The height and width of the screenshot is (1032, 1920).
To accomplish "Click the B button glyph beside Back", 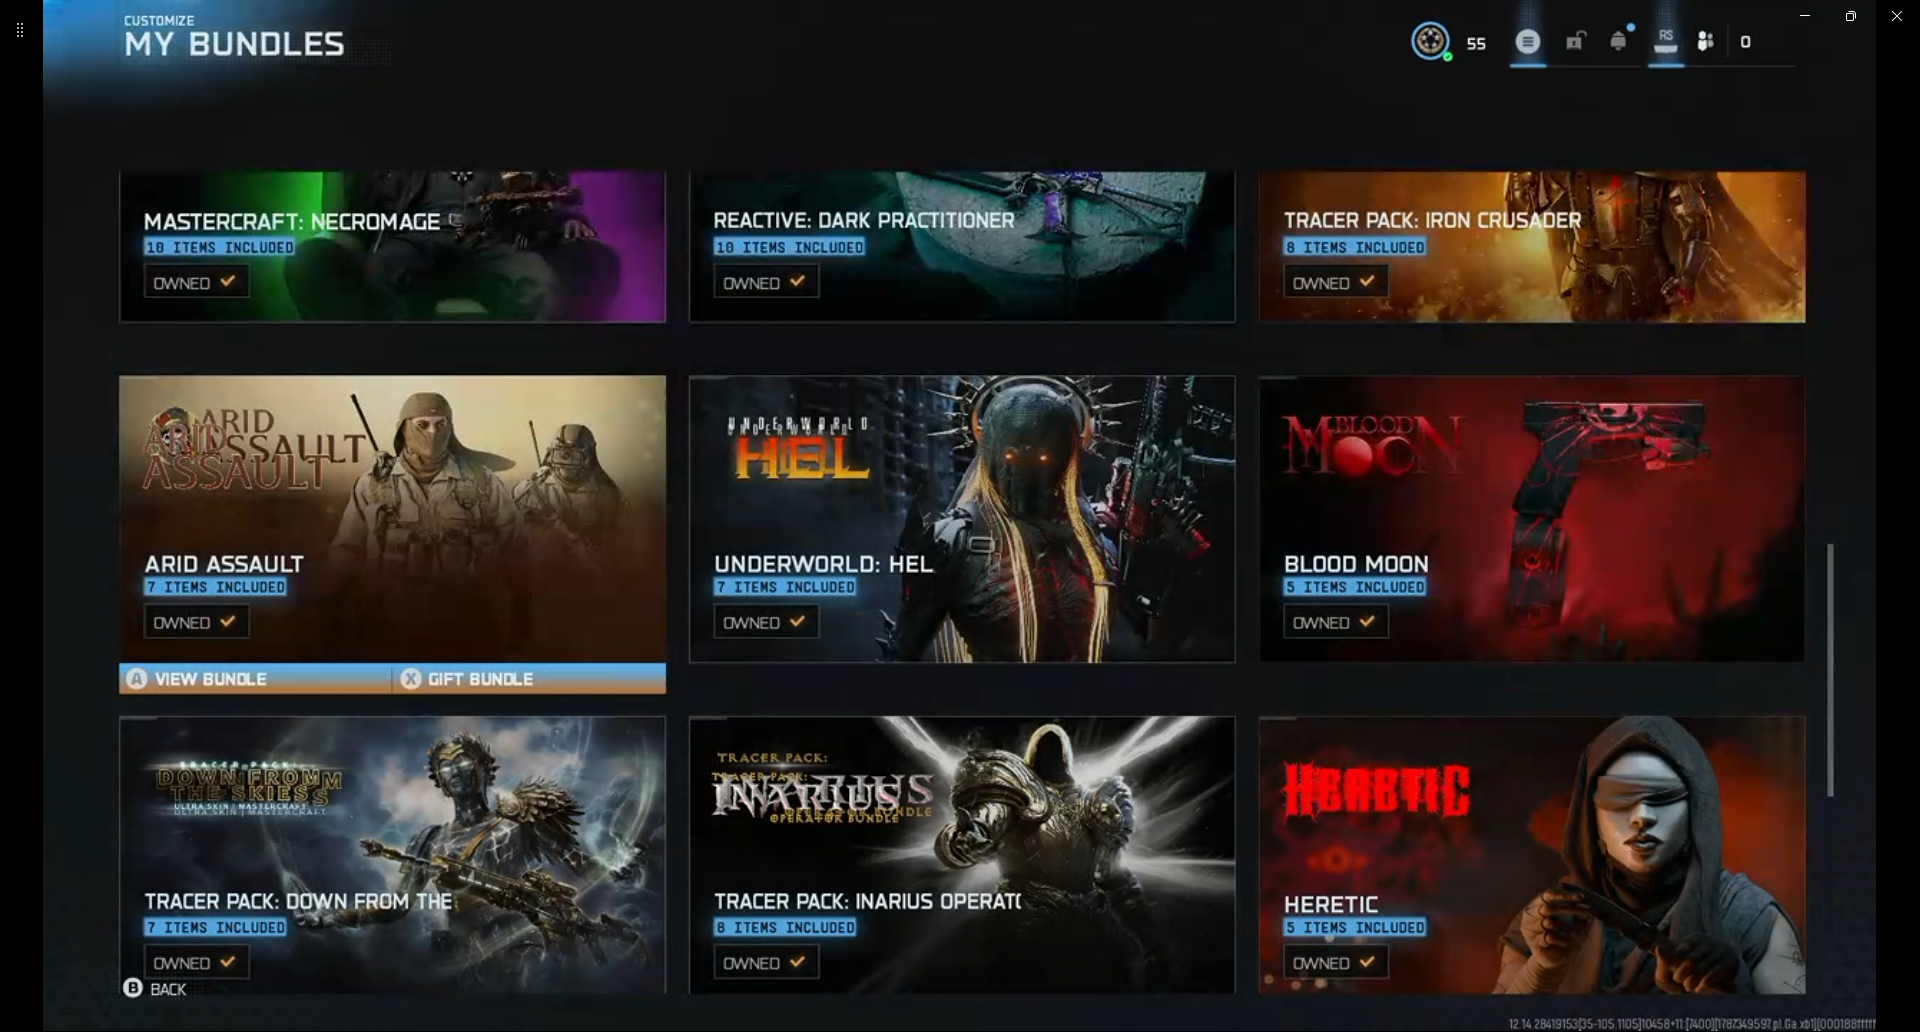I will click(133, 988).
